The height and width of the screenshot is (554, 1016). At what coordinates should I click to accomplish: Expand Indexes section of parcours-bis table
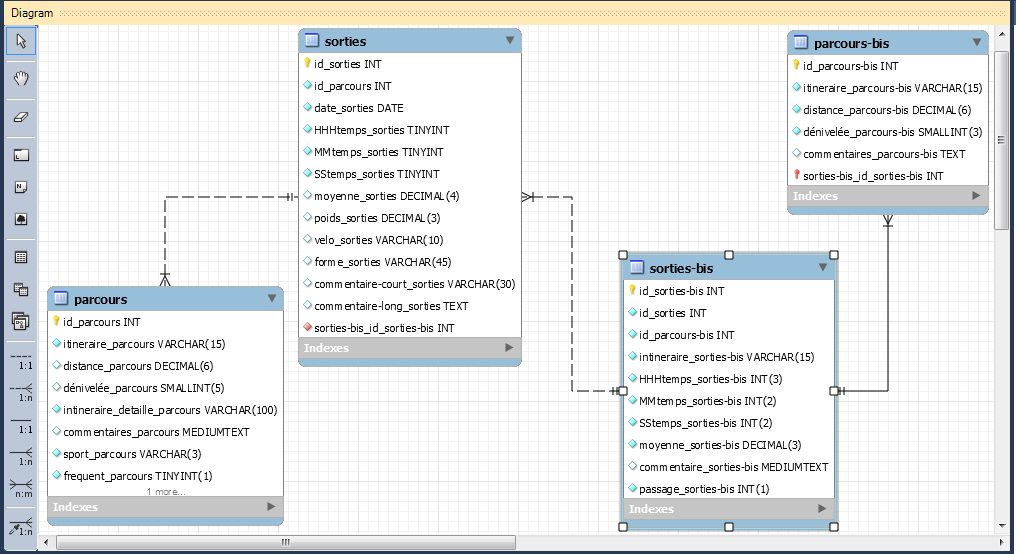coord(976,196)
